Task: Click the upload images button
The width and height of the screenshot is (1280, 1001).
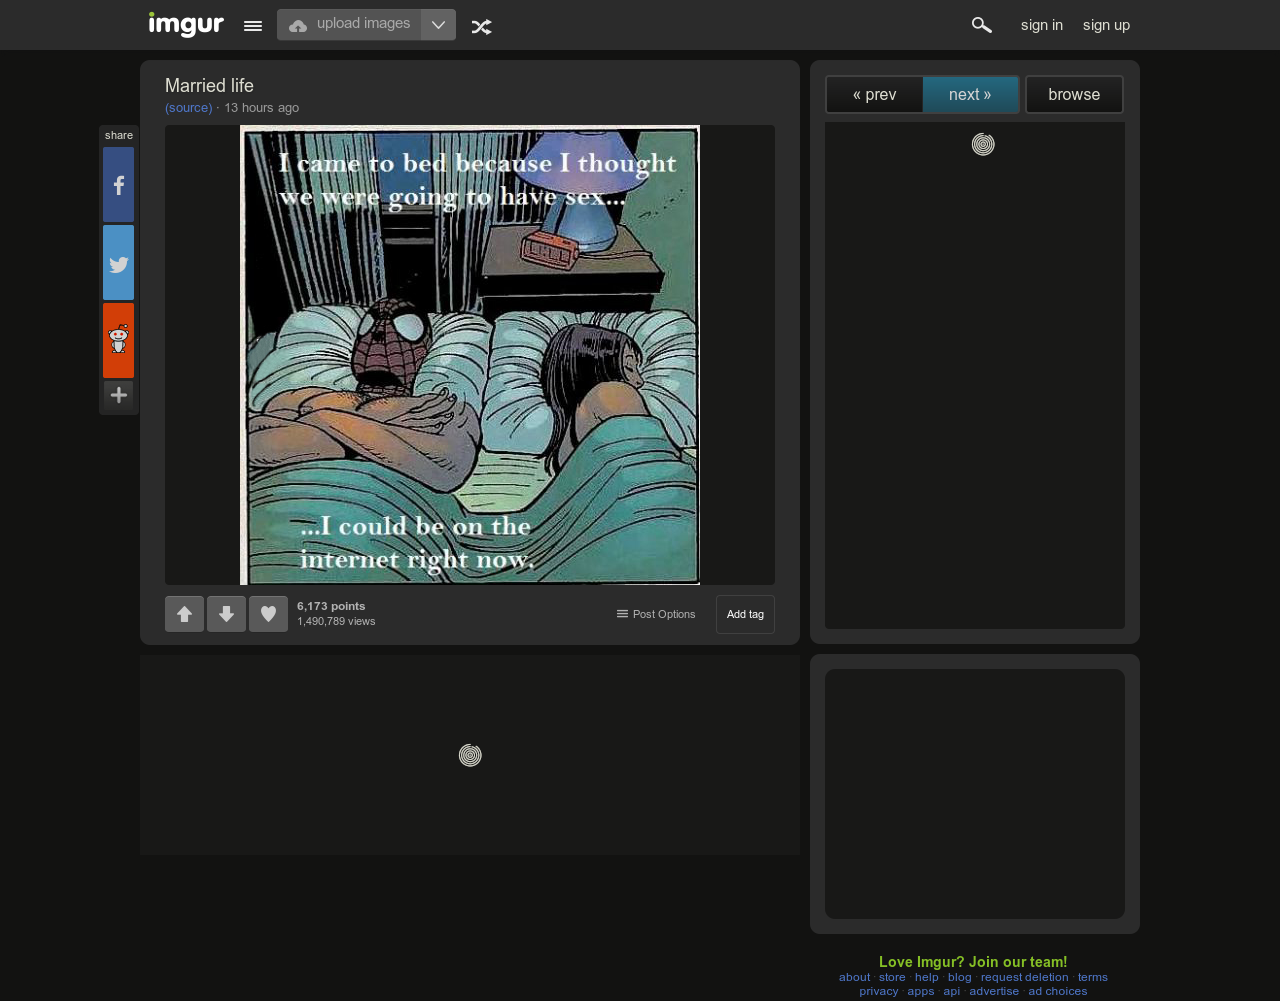Action: coord(349,24)
